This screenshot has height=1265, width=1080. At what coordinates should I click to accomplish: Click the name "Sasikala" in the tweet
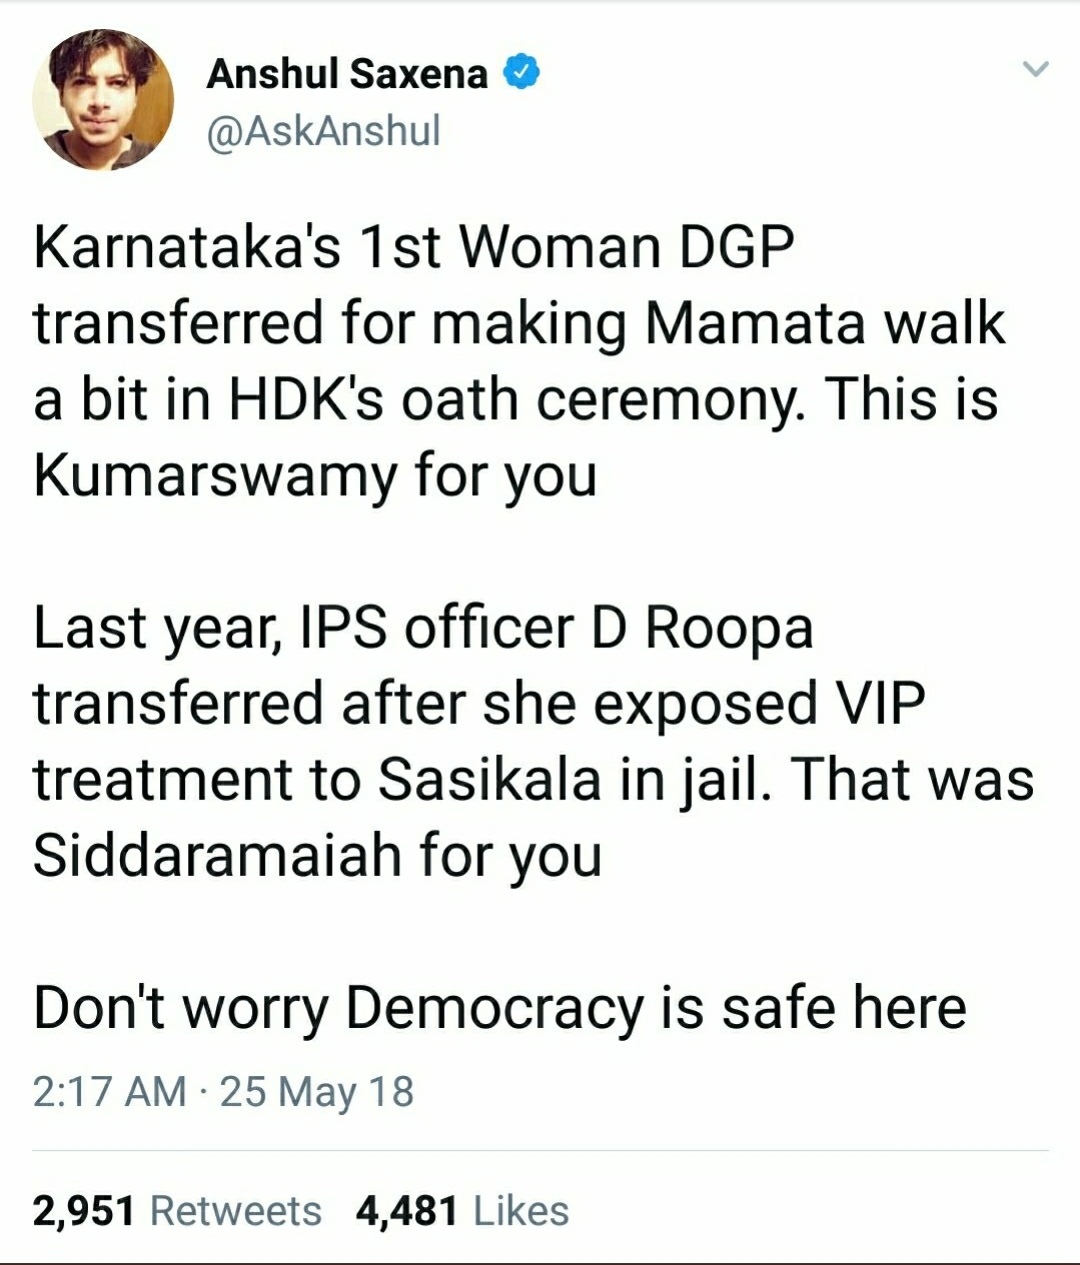[490, 780]
